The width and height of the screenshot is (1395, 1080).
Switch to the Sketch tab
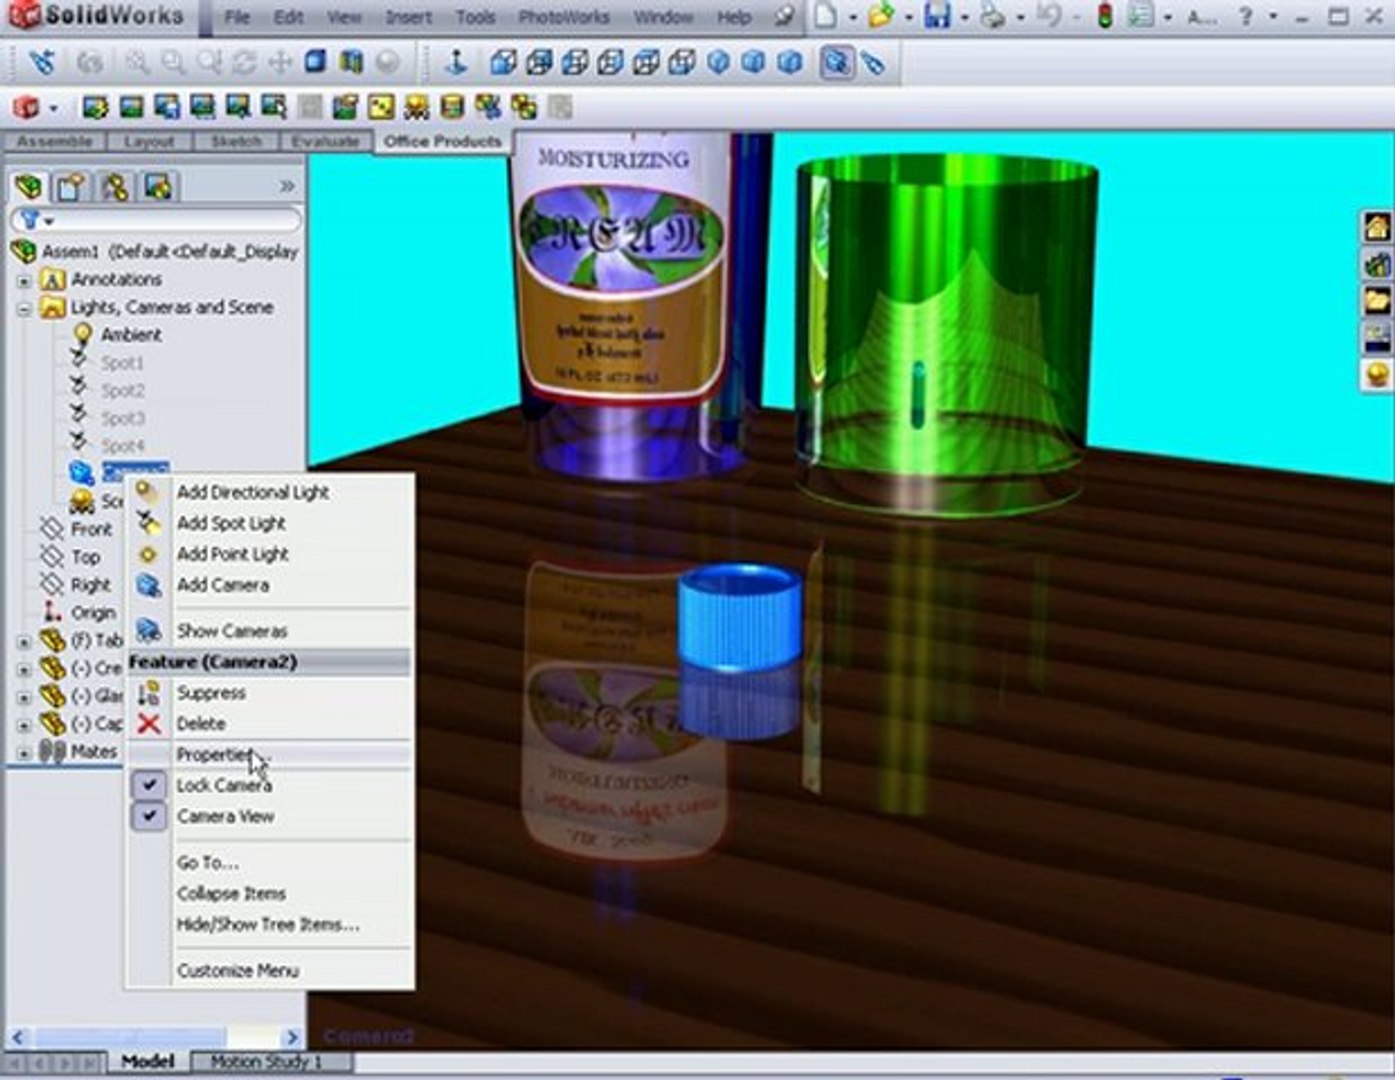point(236,141)
